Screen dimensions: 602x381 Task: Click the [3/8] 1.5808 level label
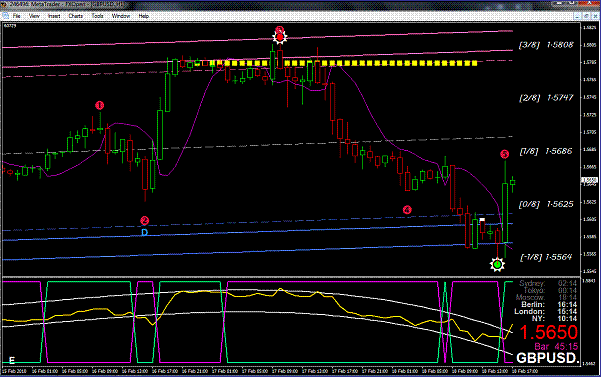(546, 45)
